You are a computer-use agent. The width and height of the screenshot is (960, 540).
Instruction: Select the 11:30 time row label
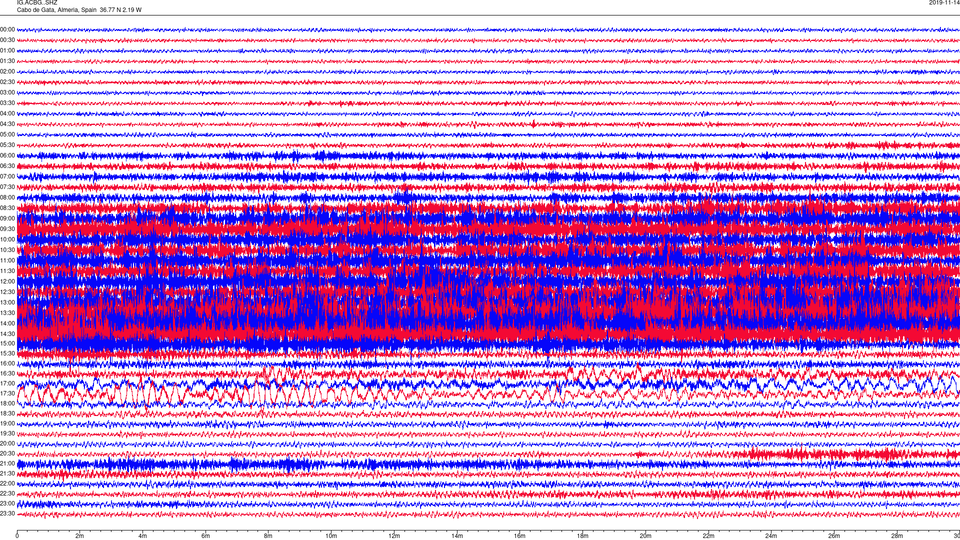pyautogui.click(x=7, y=271)
